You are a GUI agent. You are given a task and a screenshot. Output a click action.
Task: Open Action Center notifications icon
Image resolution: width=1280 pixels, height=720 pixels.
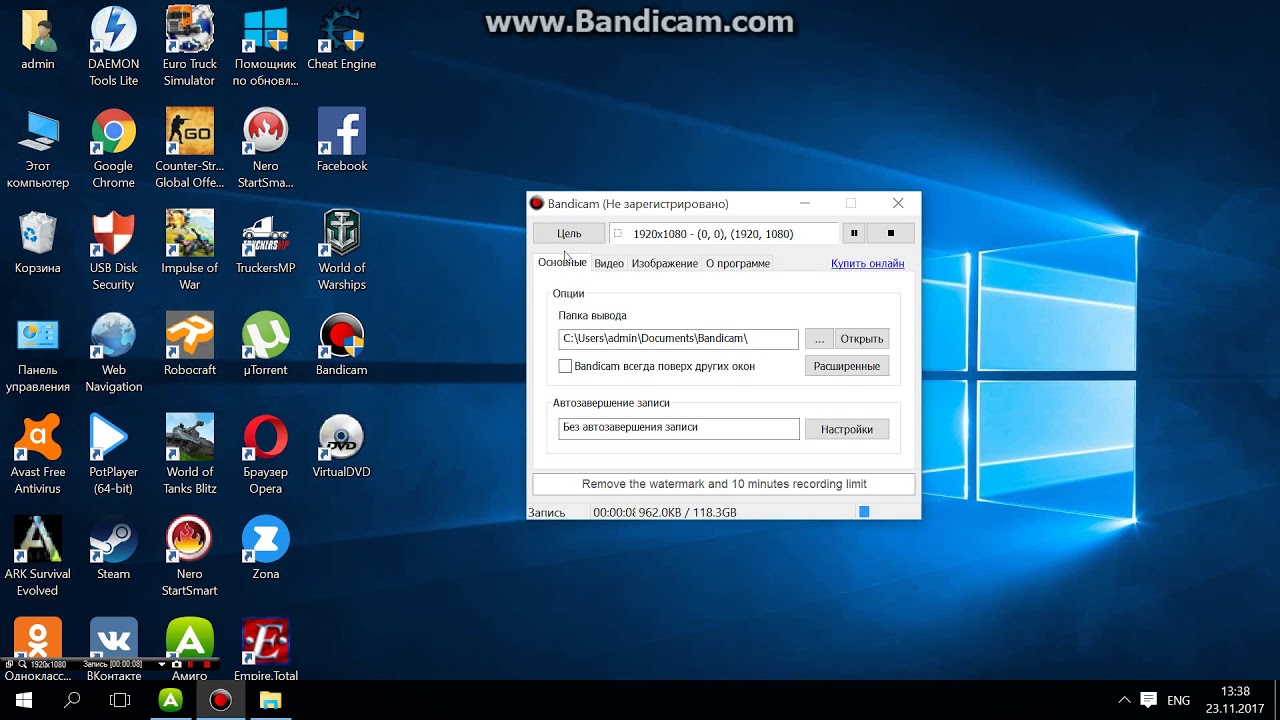(1149, 701)
